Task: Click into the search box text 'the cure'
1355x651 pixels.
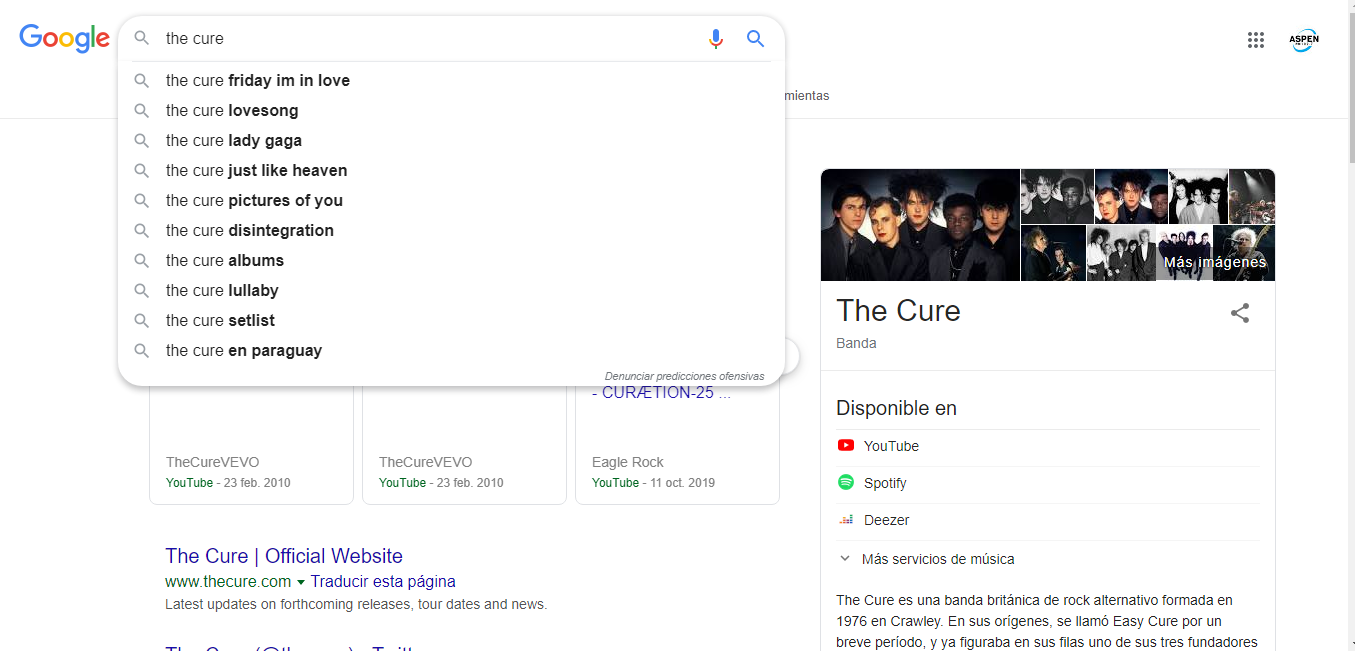Action: click(195, 38)
